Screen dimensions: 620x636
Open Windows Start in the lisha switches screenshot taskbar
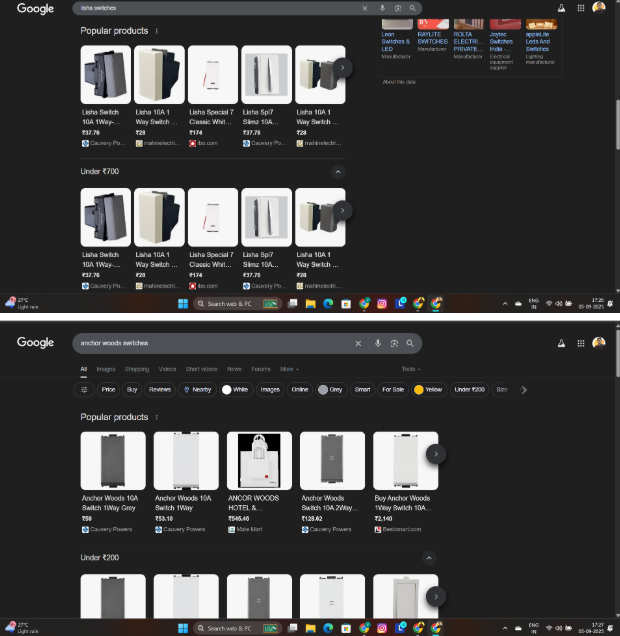pyautogui.click(x=183, y=303)
